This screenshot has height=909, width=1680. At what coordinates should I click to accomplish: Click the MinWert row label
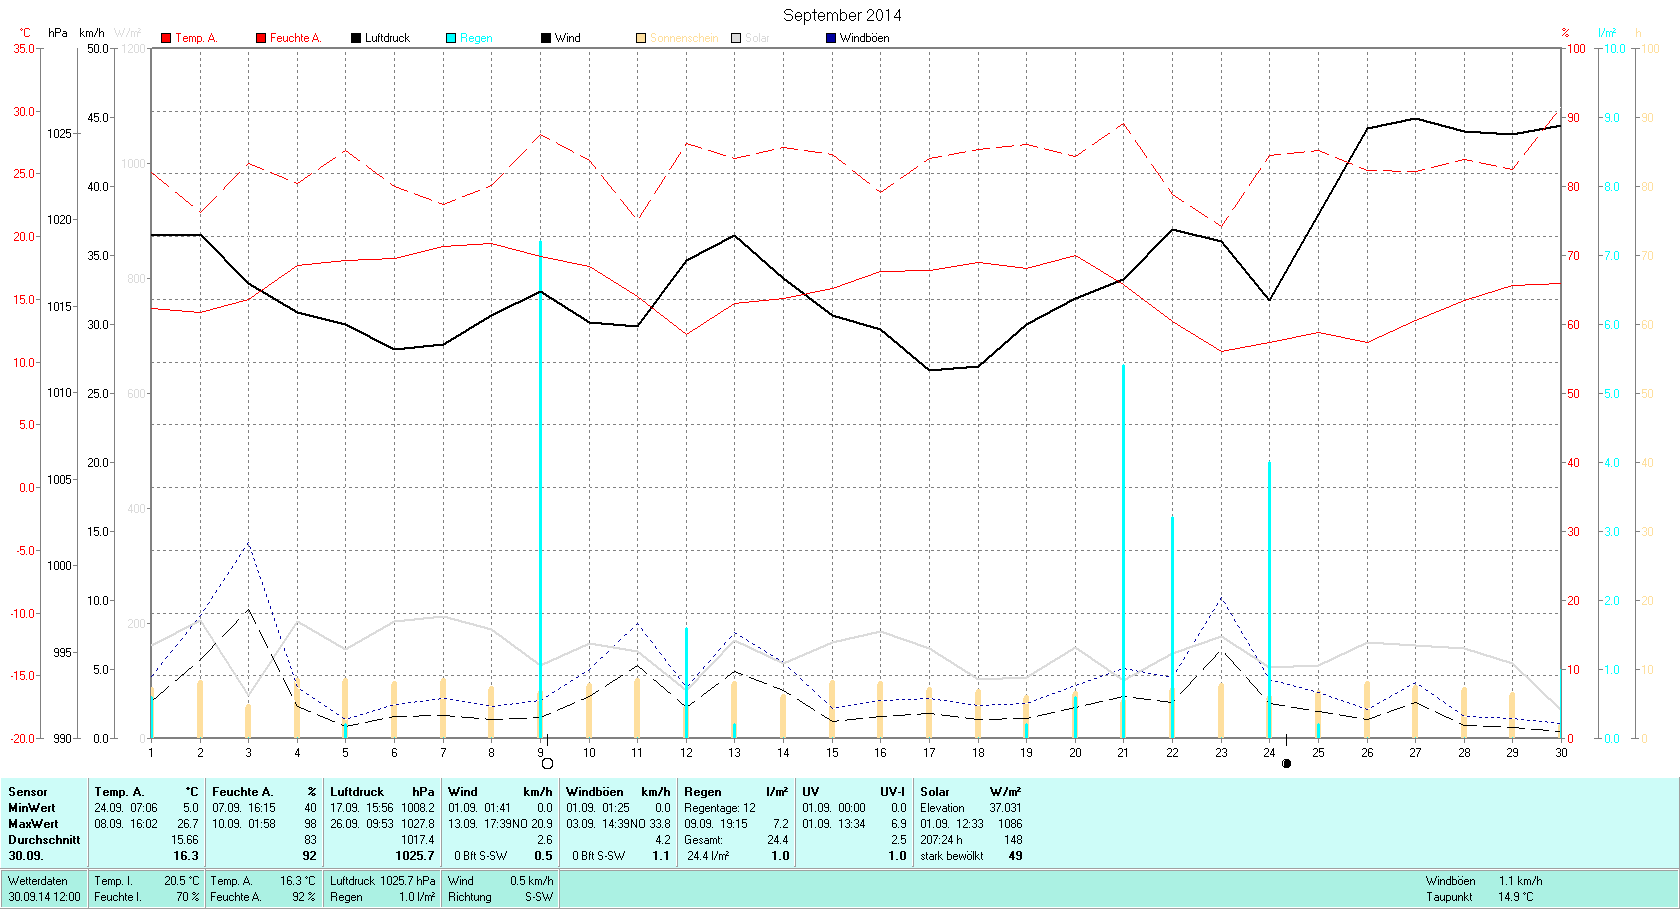point(32,808)
